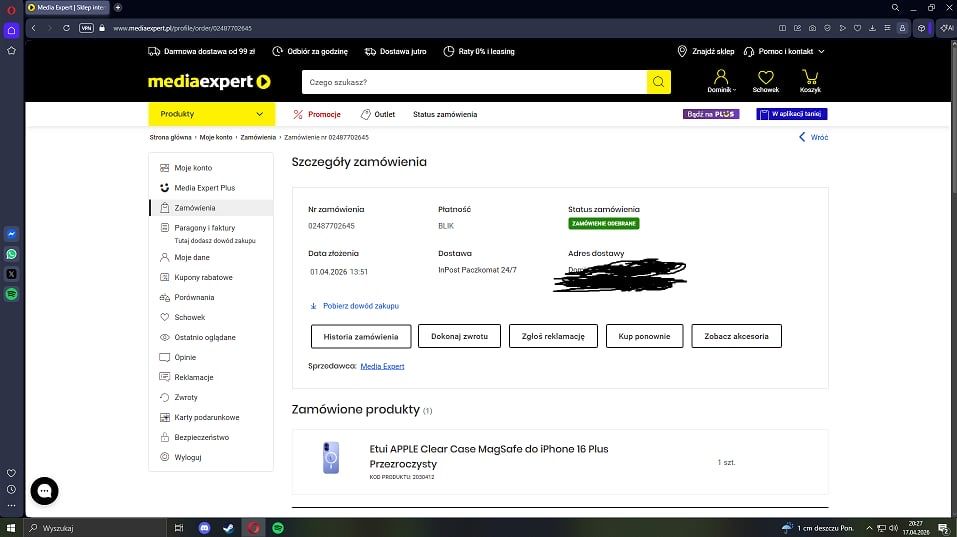
Task: Go back using the Wróć link
Action: [x=814, y=137]
